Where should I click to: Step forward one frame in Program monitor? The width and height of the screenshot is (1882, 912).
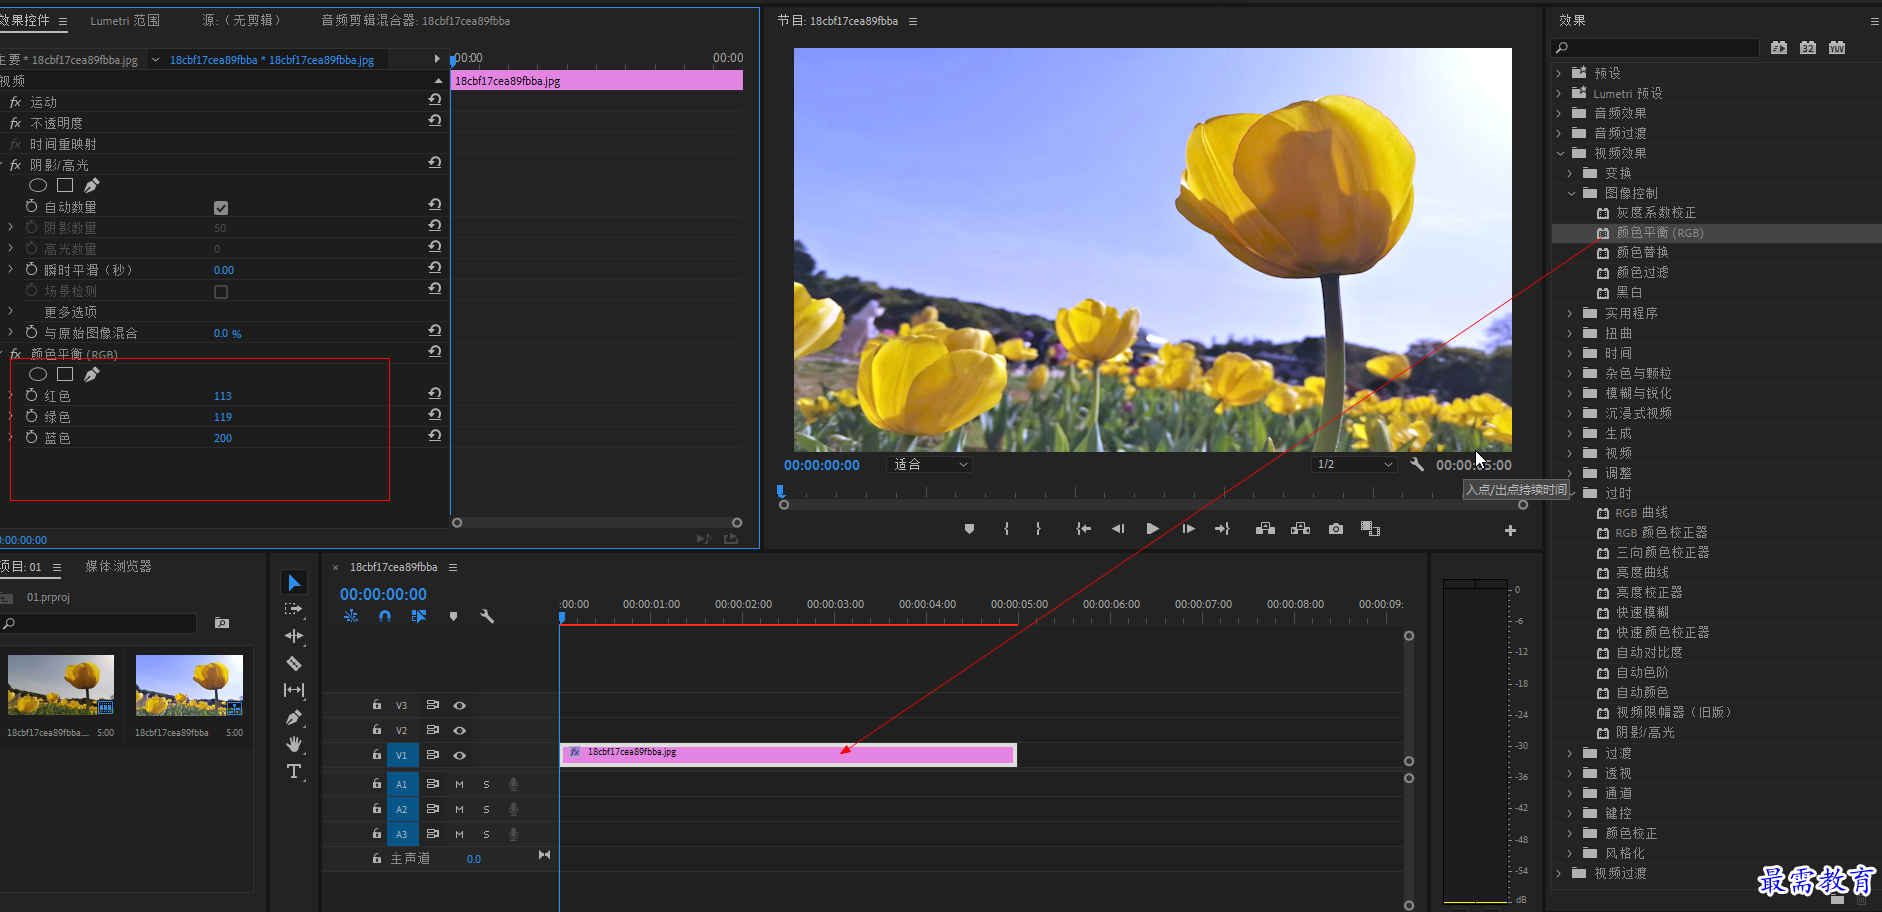coord(1188,529)
